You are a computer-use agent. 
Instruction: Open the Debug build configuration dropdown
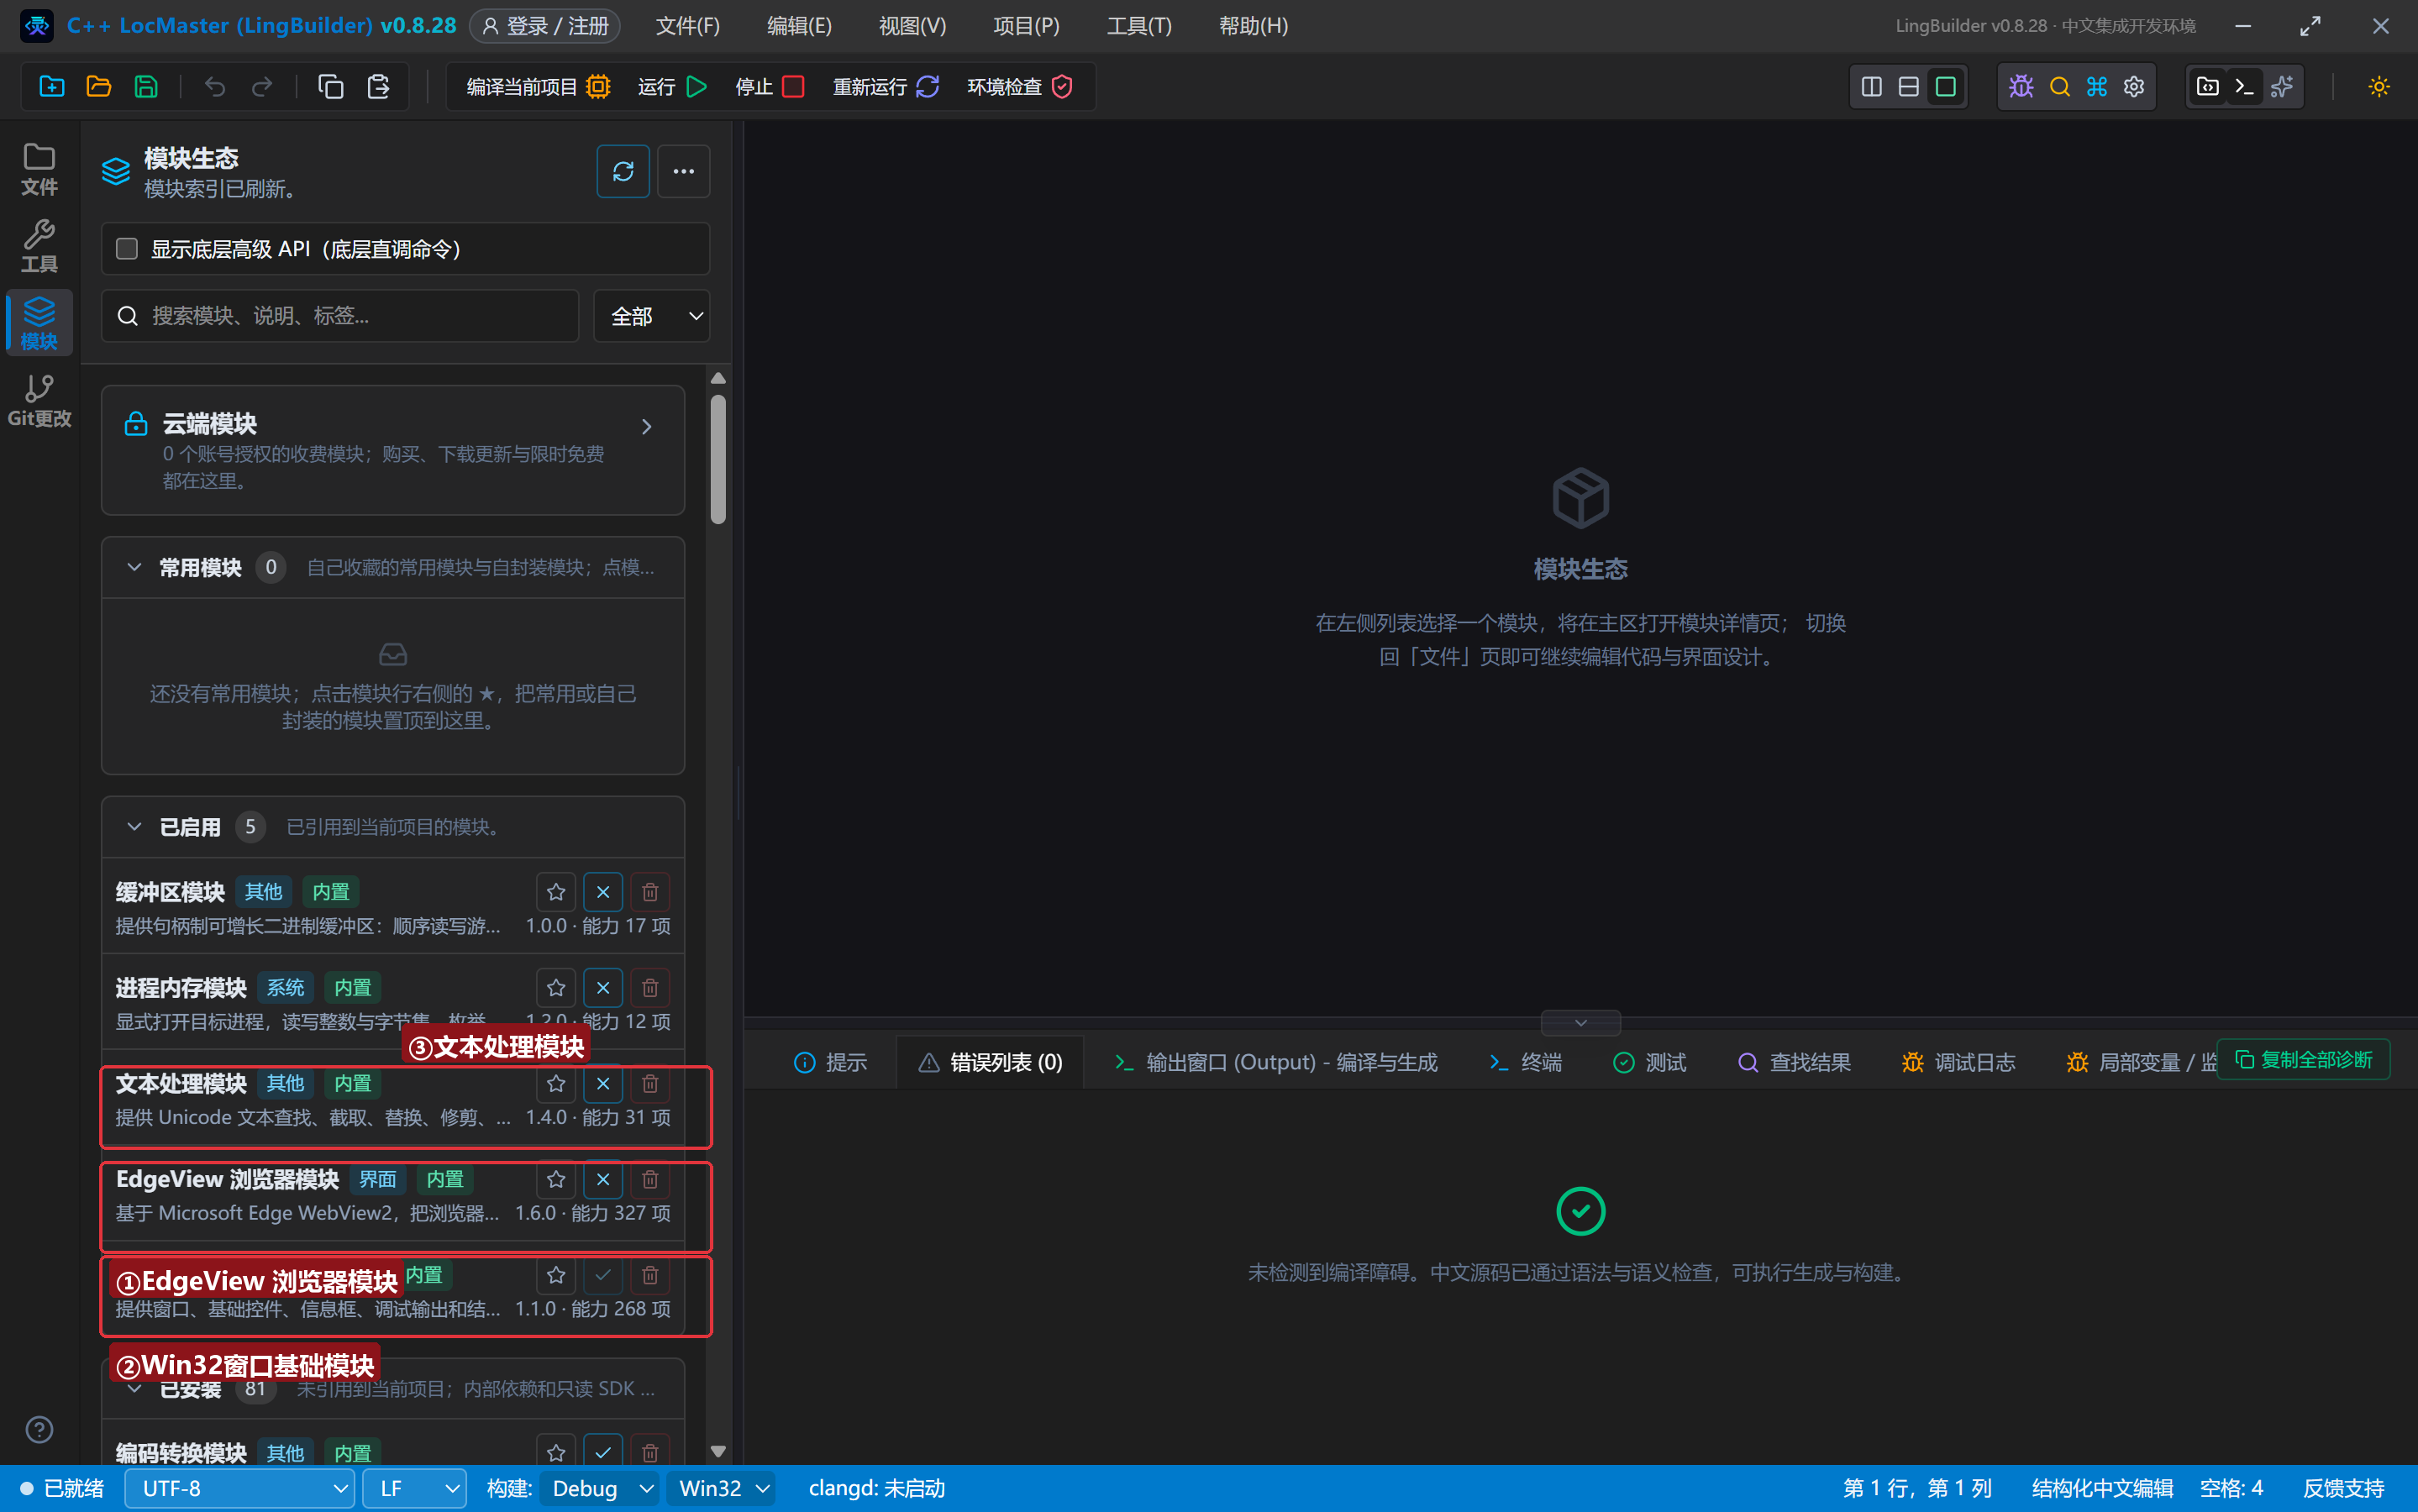pos(600,1488)
